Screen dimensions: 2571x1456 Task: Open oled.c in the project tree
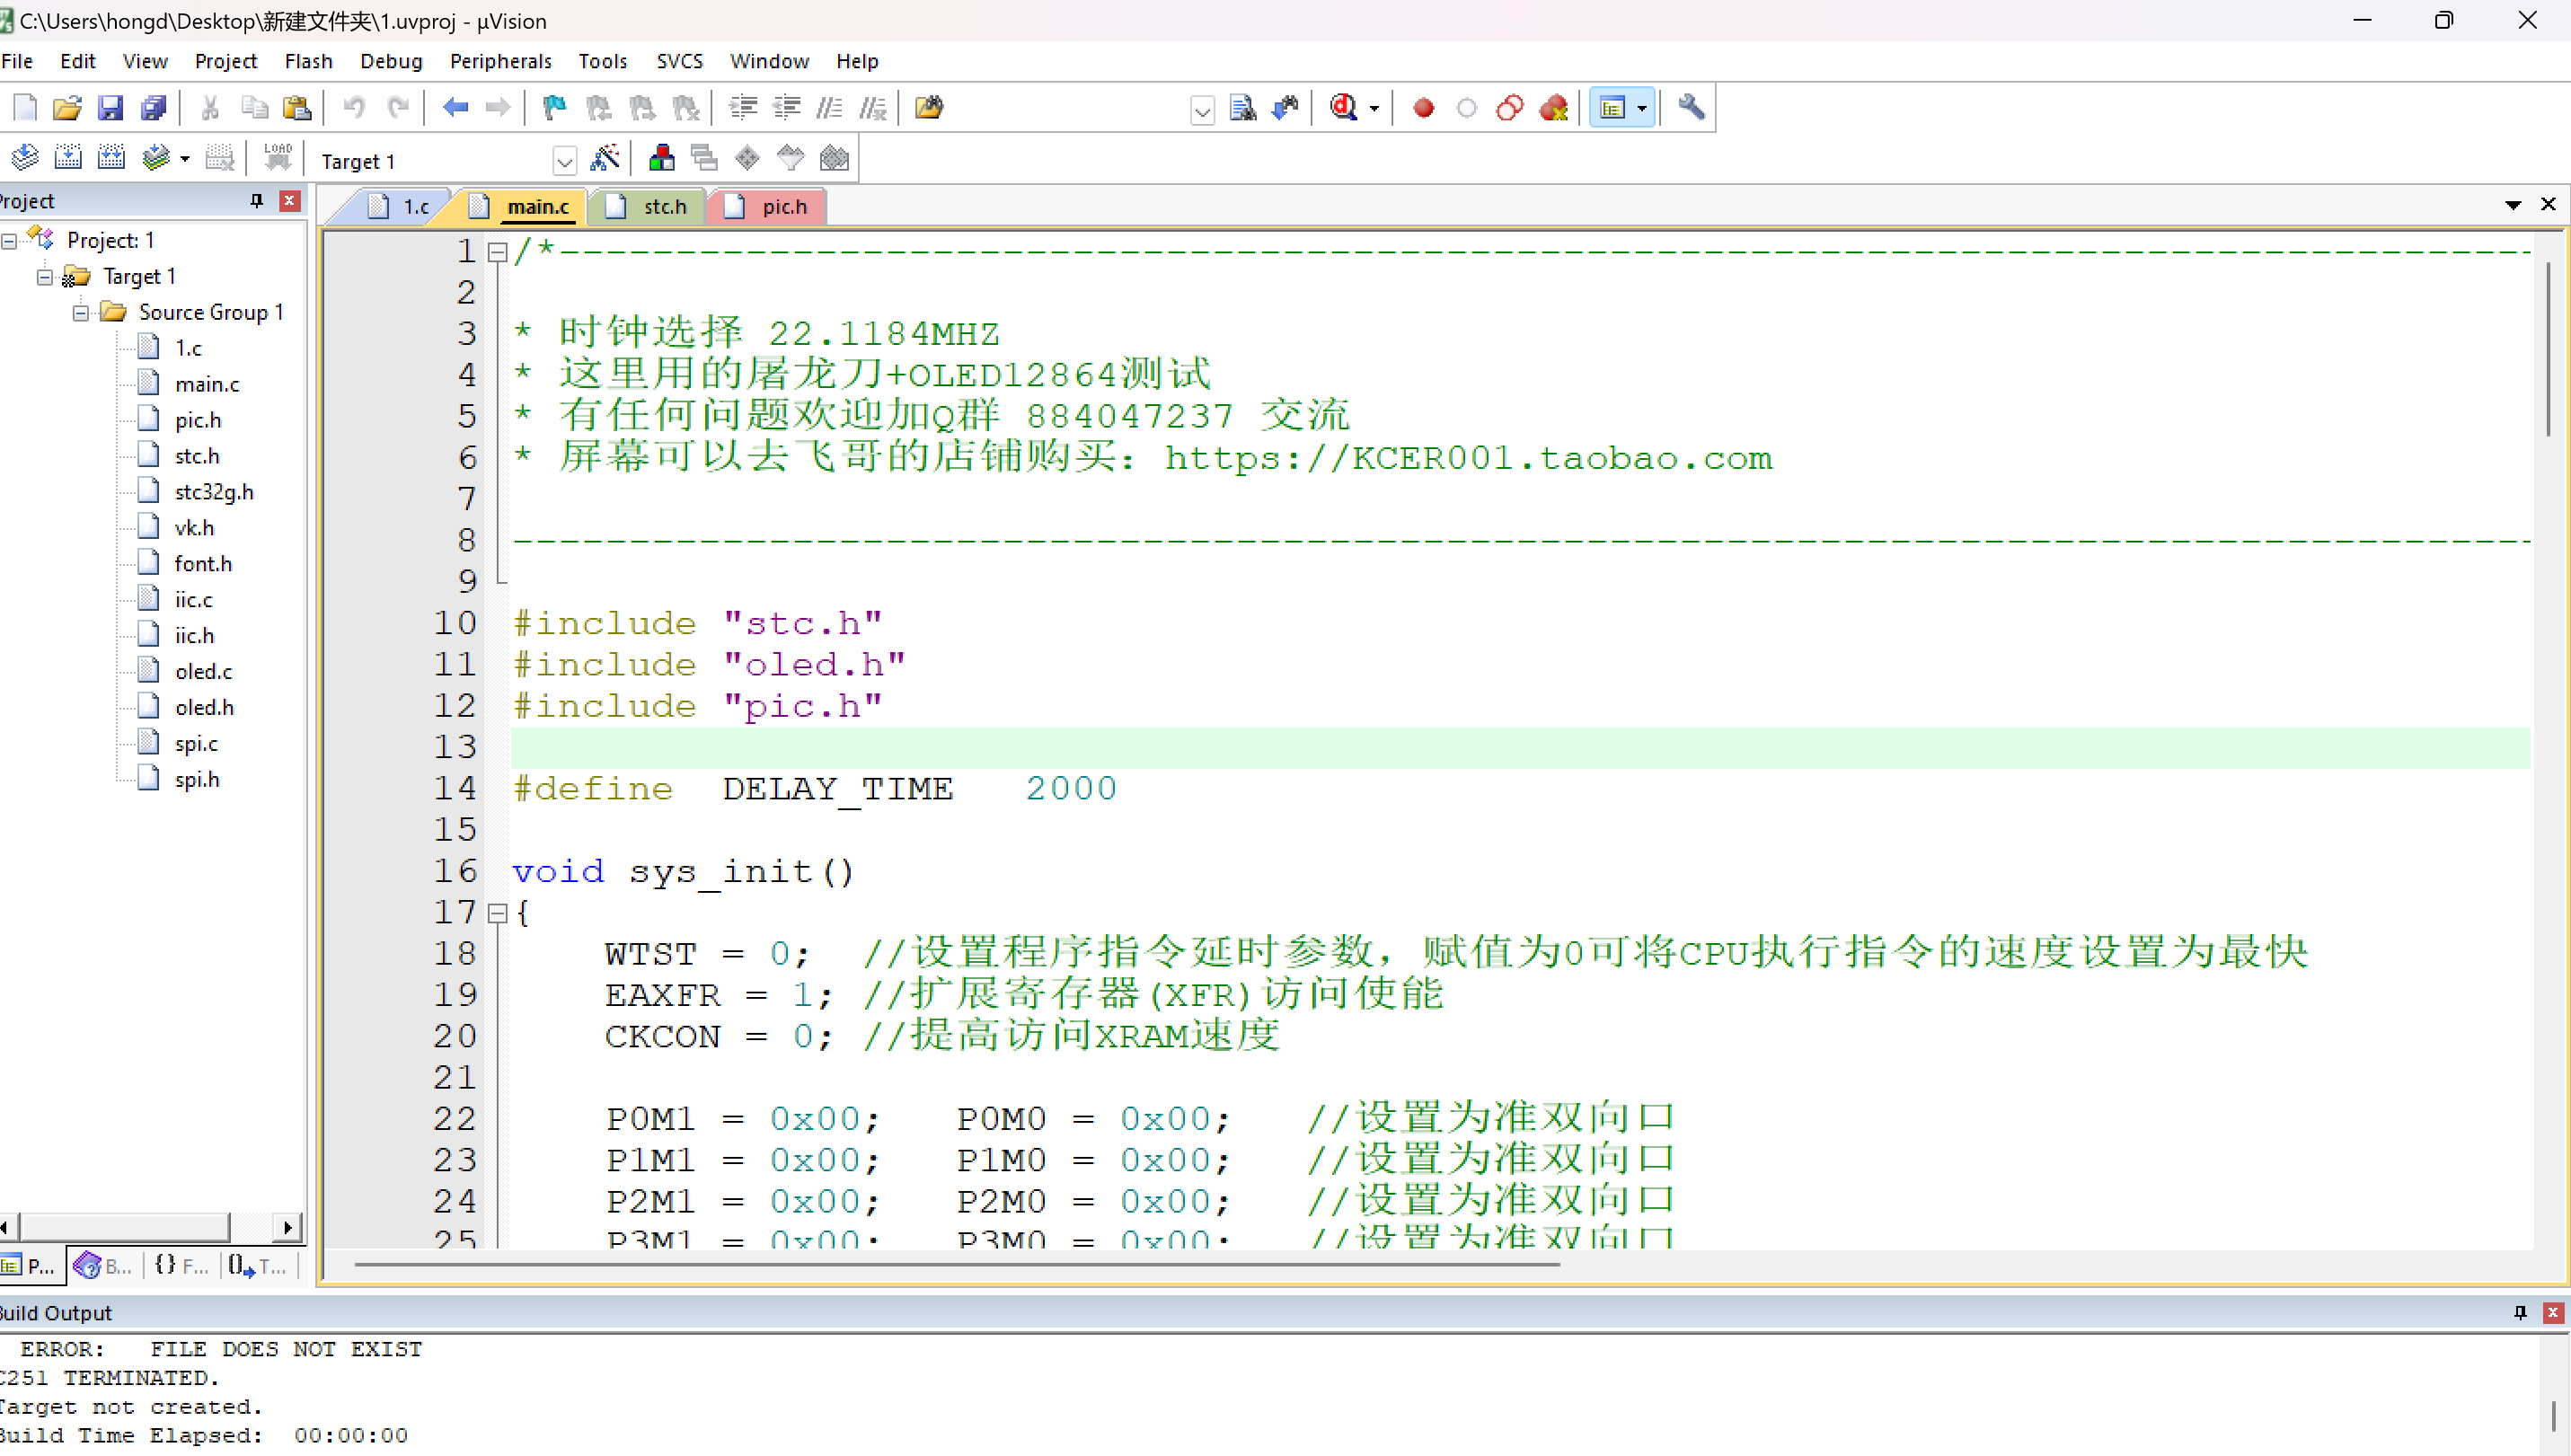[203, 672]
